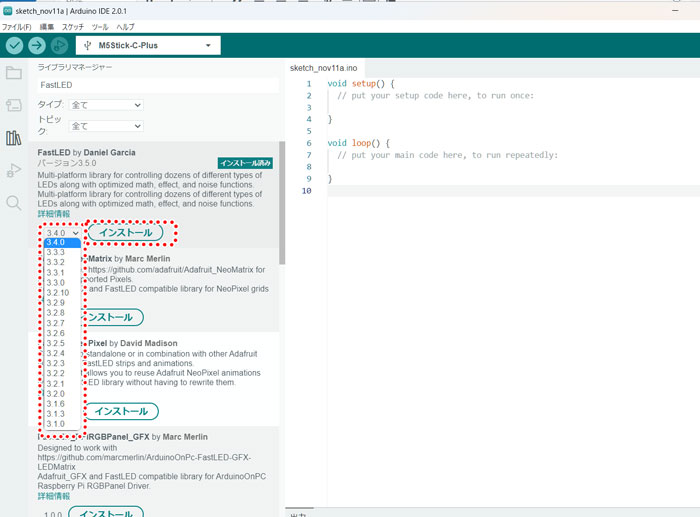700x517 pixels.
Task: Select version 3.2.0 in list
Action: click(62, 394)
